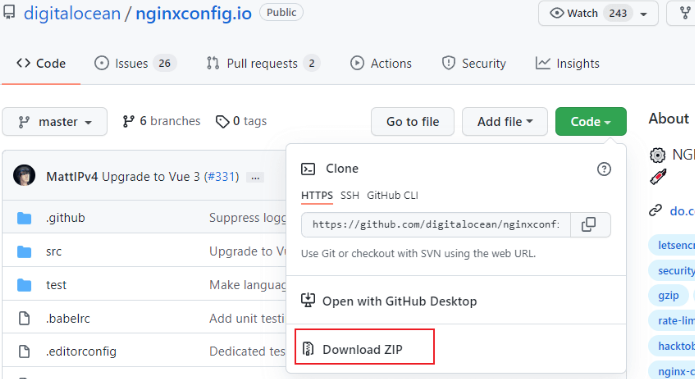Image resolution: width=695 pixels, height=379 pixels.
Task: Open the .github folder
Action: point(66,218)
